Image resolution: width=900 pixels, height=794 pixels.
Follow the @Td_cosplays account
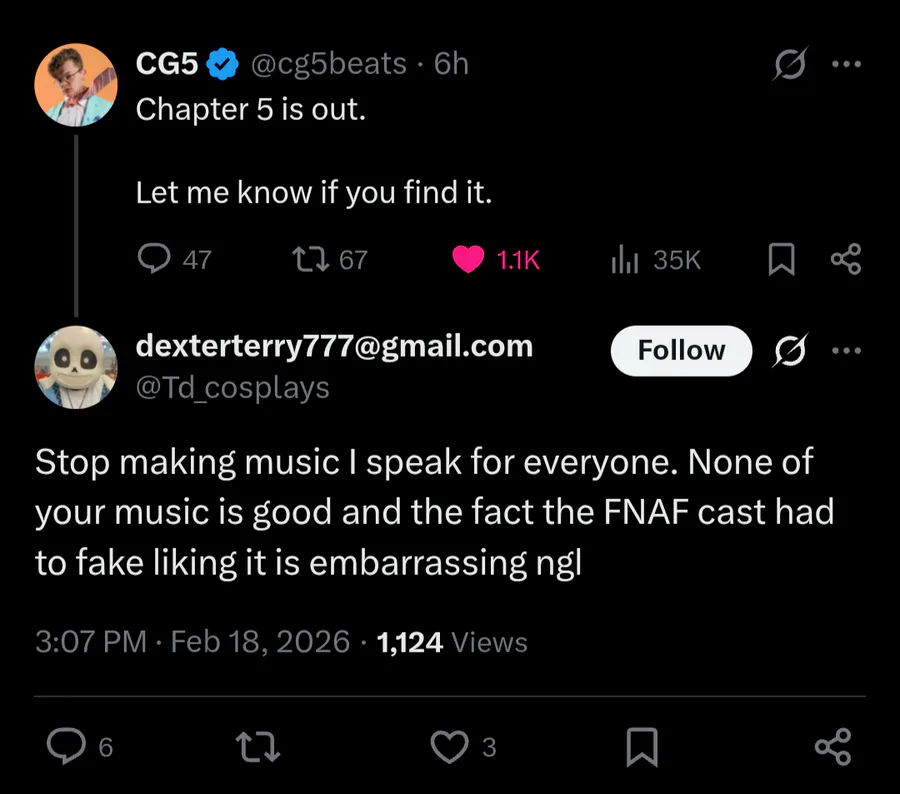coord(680,350)
